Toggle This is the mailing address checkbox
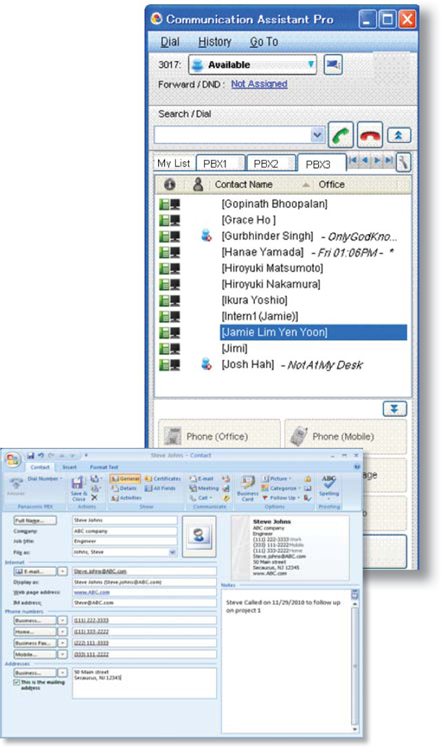 pyautogui.click(x=17, y=683)
